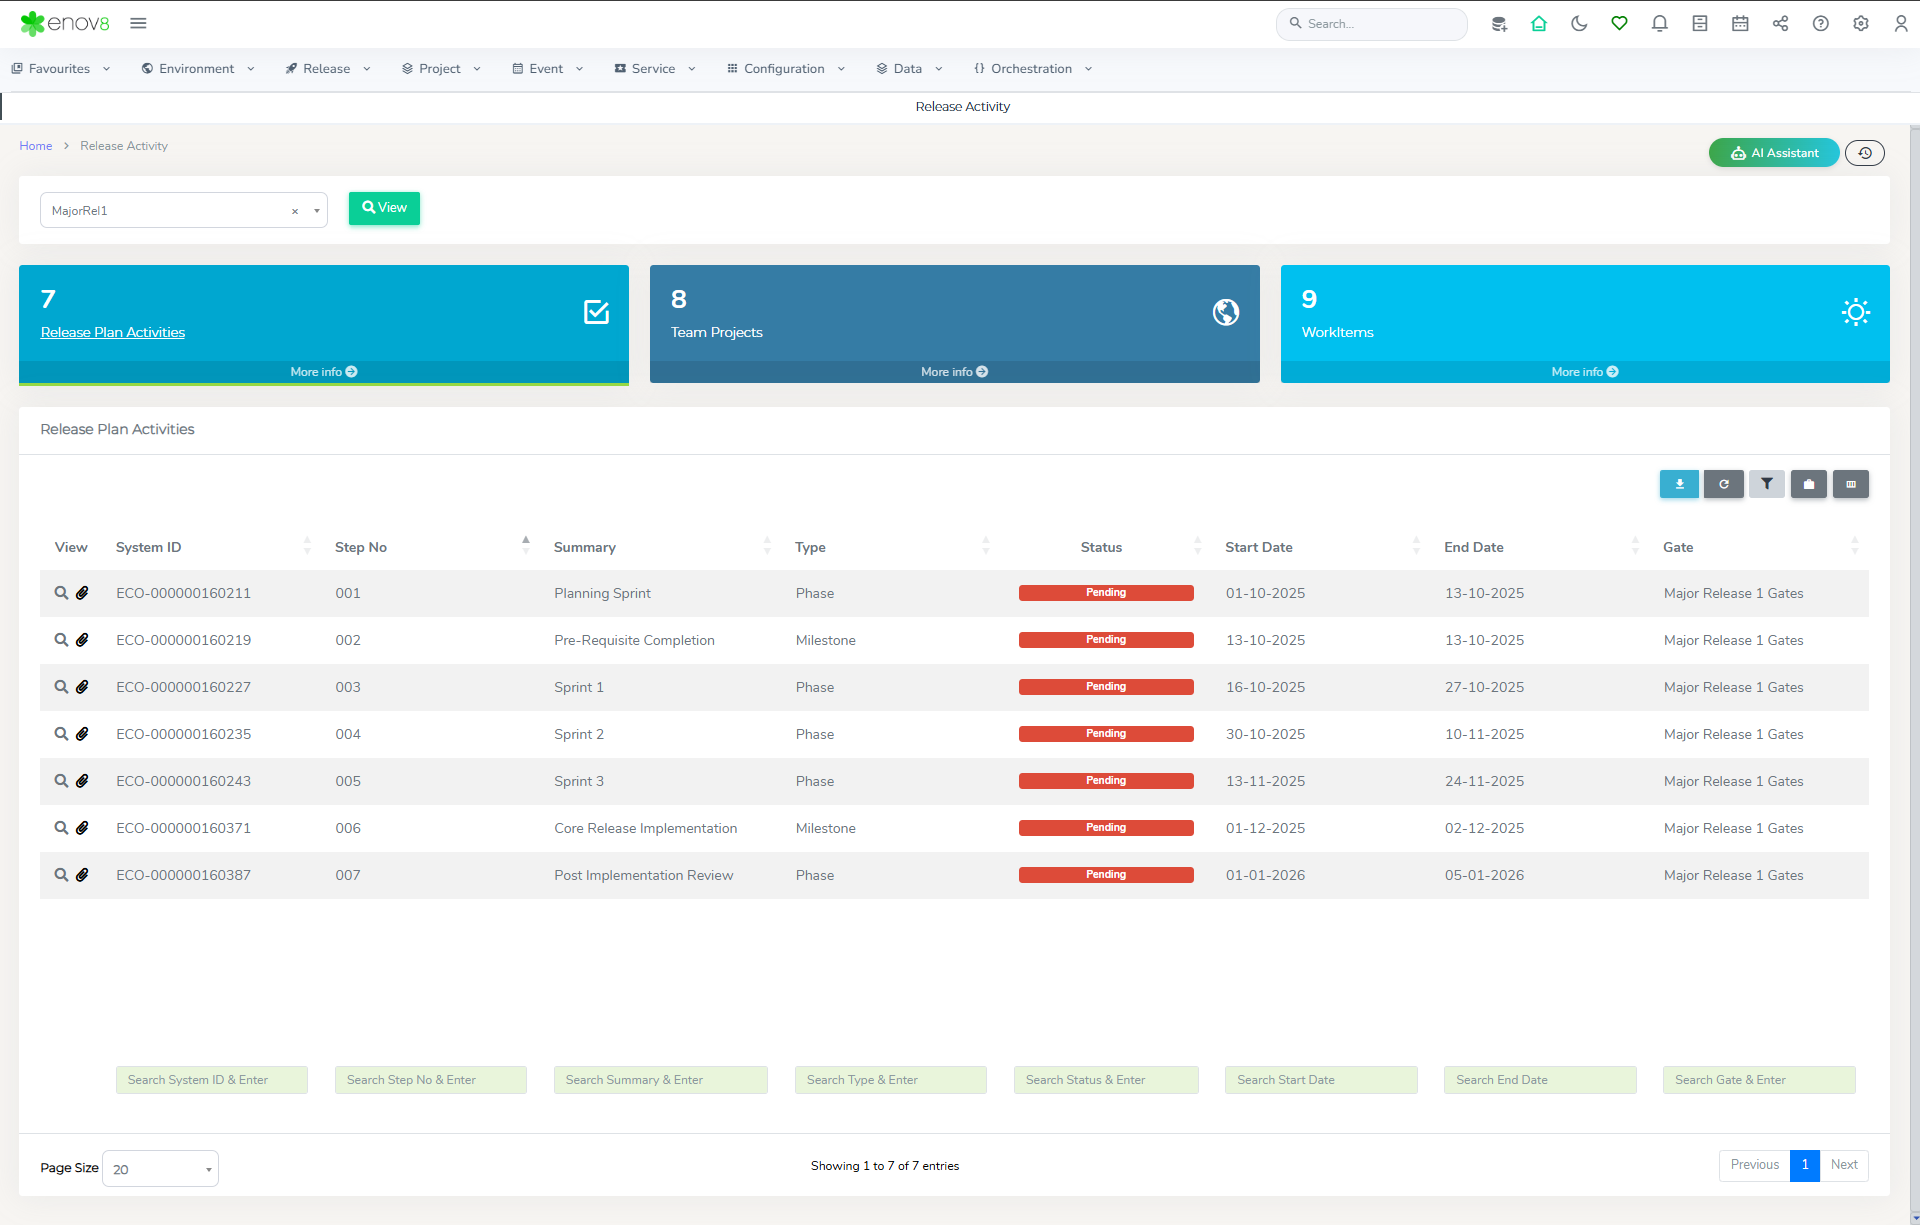The image size is (1920, 1225).
Task: Click the Search Summary & Enter field
Action: click(660, 1080)
